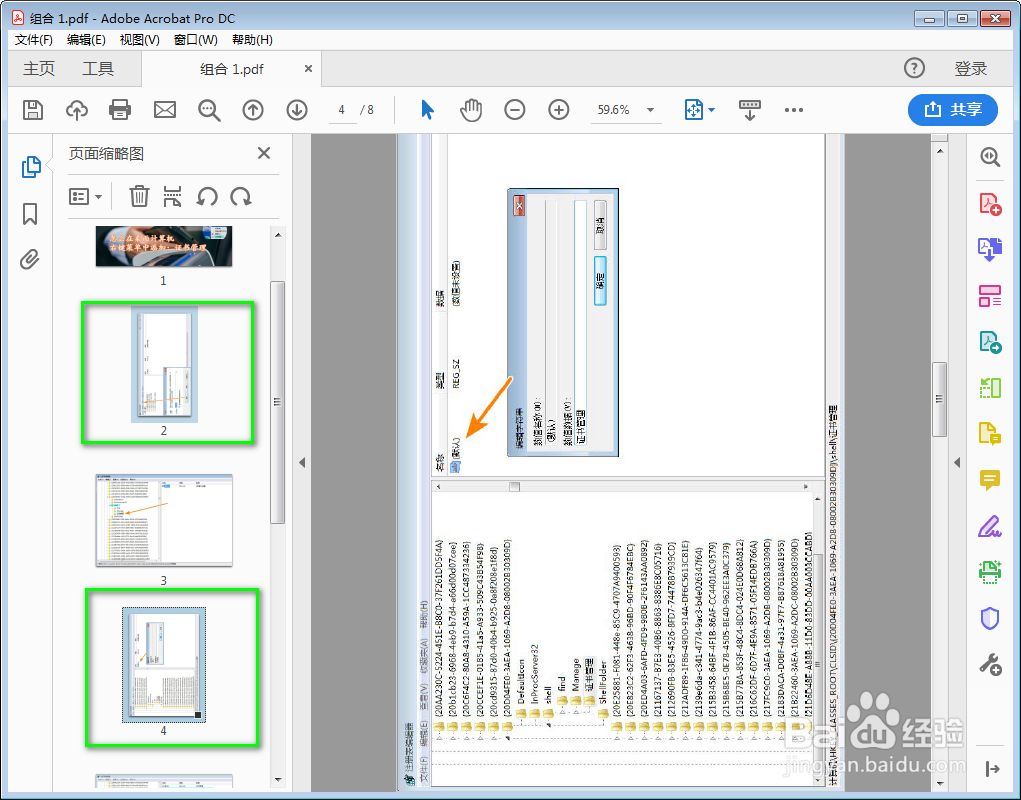1021x800 pixels.
Task: Open the Combine Files tool in the right pane
Action: click(990, 249)
